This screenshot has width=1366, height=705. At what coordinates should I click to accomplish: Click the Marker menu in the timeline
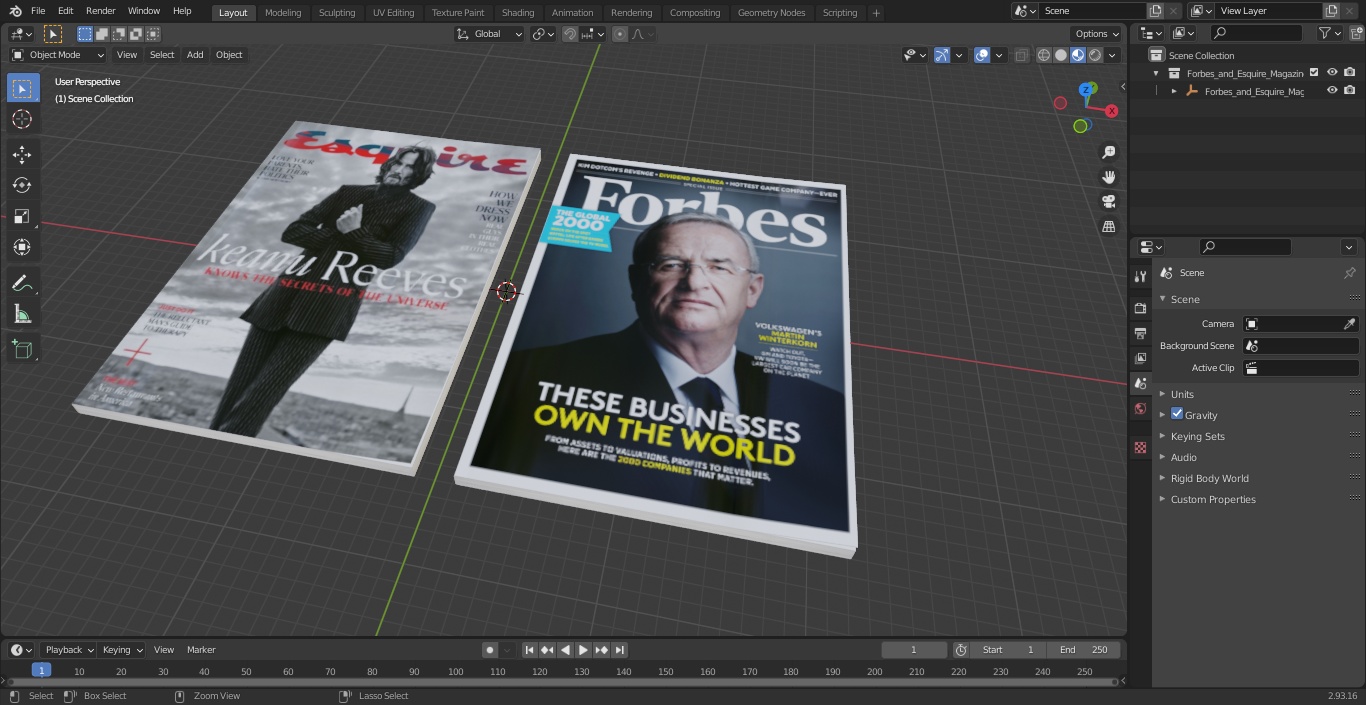tap(201, 650)
